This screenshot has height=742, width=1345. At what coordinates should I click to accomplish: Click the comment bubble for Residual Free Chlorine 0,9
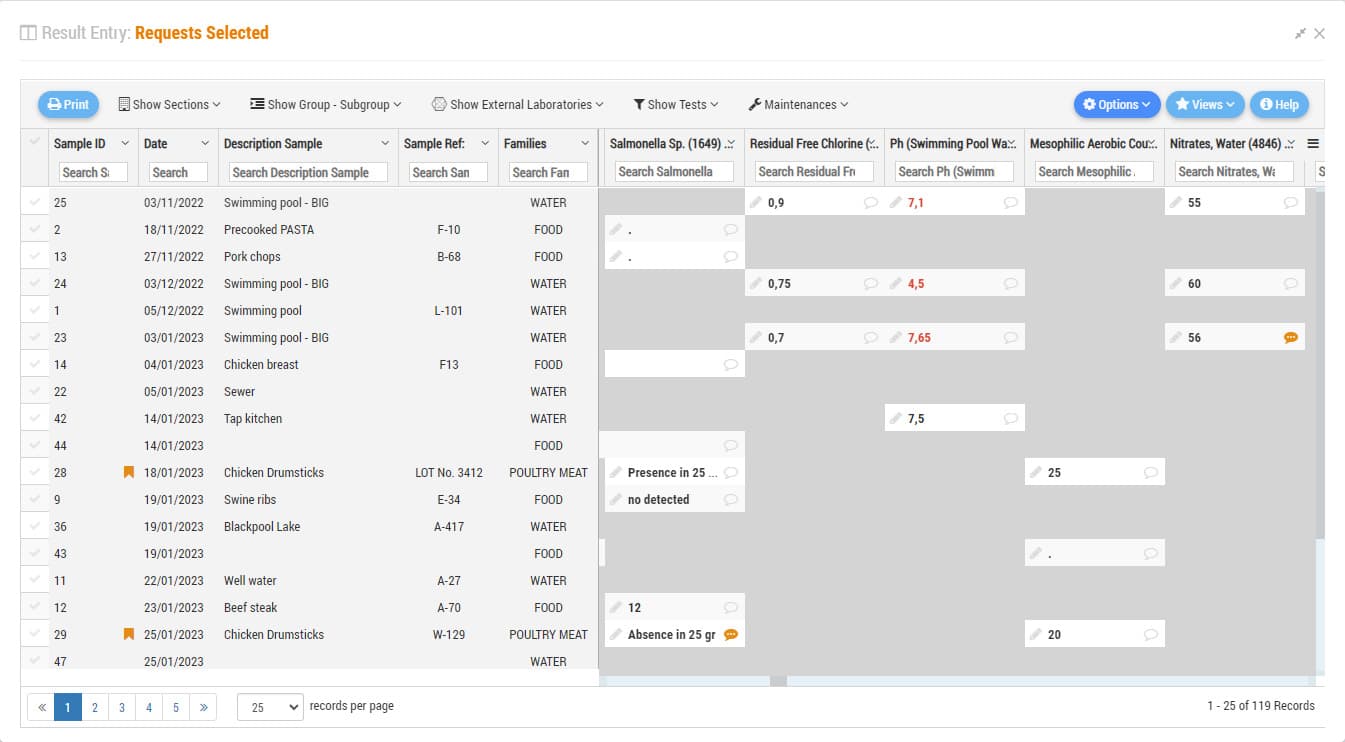tap(870, 203)
